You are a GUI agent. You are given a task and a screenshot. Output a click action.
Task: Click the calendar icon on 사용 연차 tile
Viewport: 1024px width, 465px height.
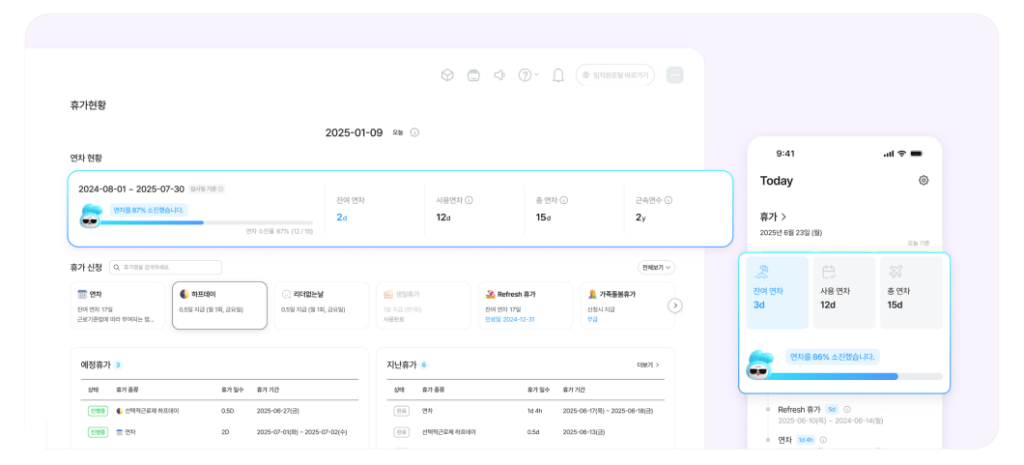point(829,272)
